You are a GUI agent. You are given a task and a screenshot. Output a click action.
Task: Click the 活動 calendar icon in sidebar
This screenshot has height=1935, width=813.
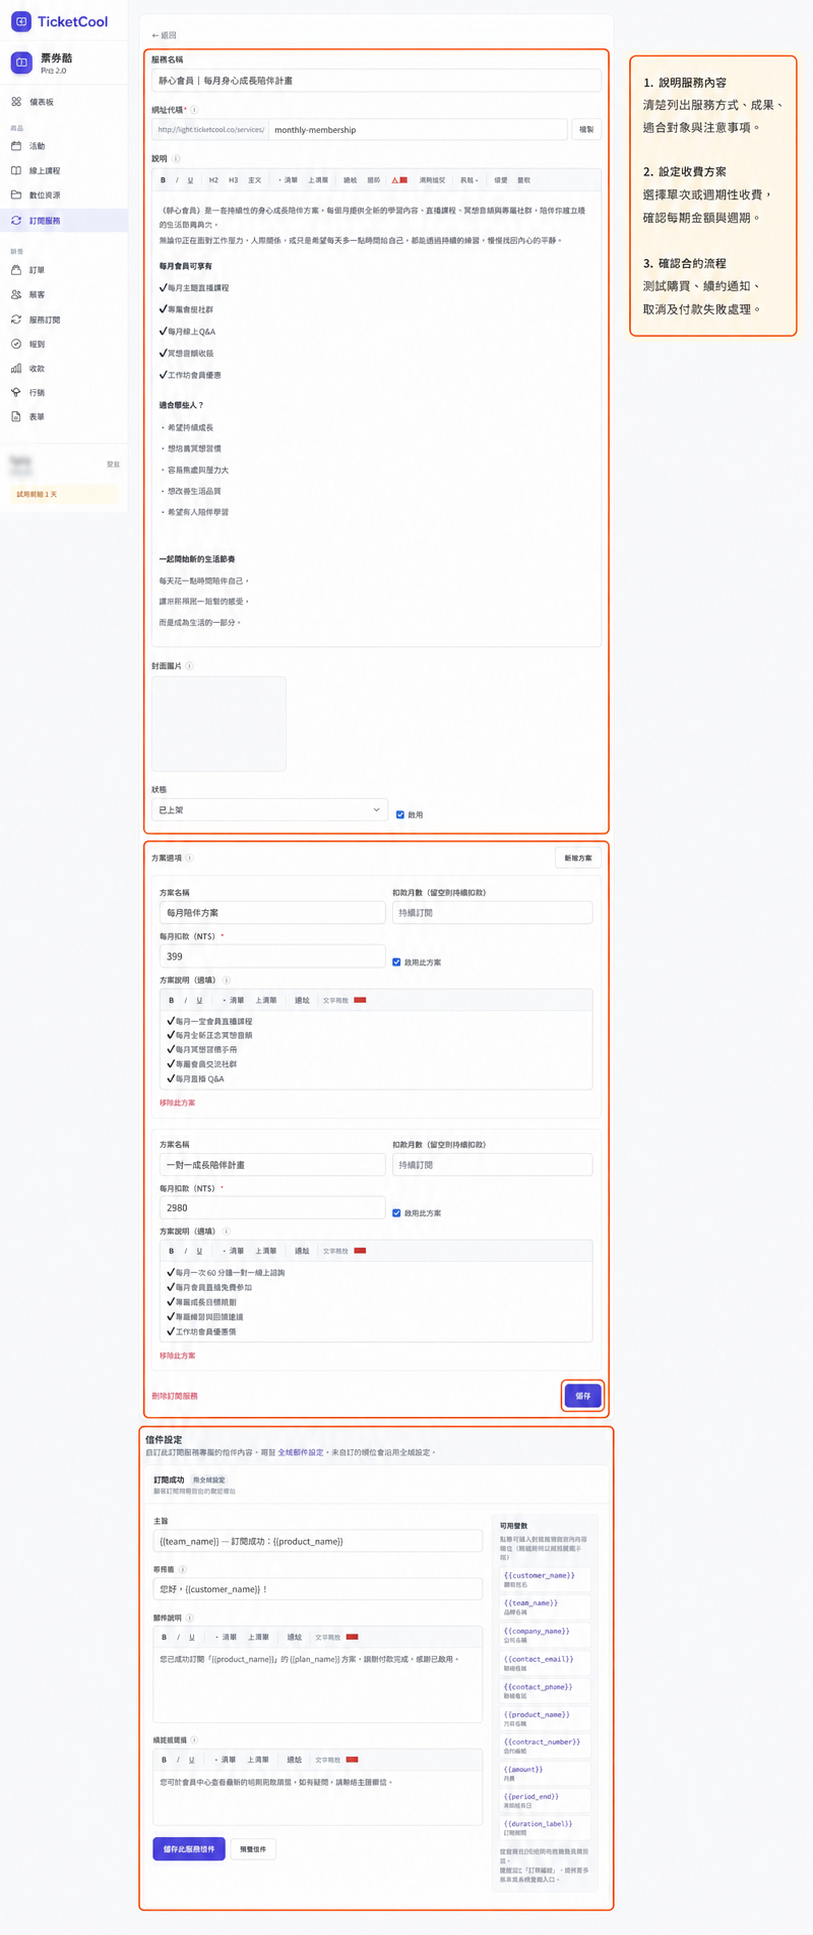point(16,146)
